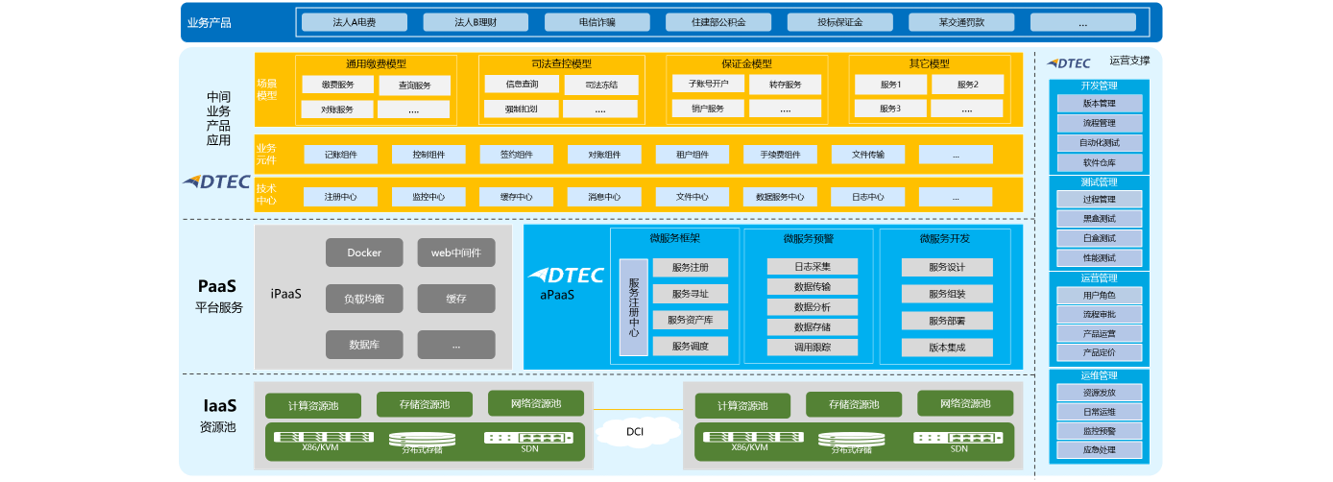This screenshot has width=1333, height=482.
Task: Click the DCI cloud icon
Action: click(x=635, y=432)
